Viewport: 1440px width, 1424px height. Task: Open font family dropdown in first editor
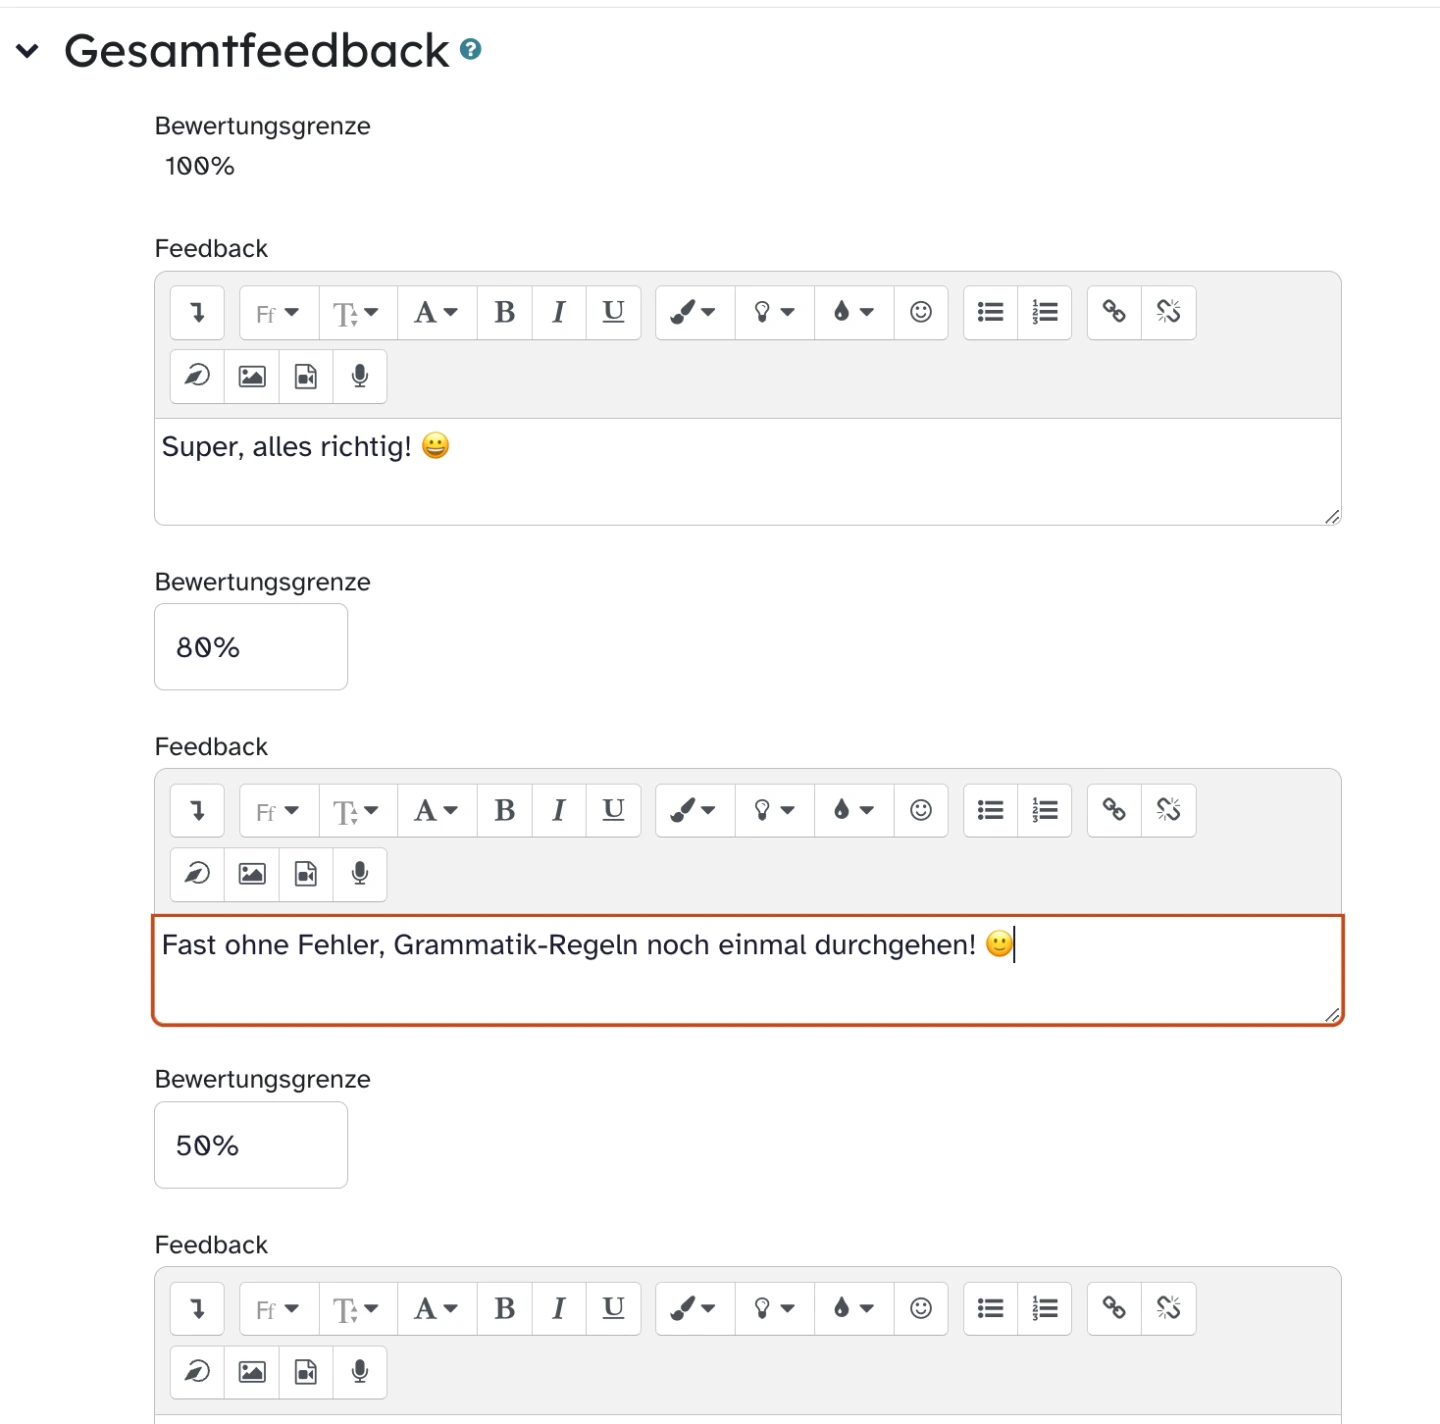click(278, 313)
